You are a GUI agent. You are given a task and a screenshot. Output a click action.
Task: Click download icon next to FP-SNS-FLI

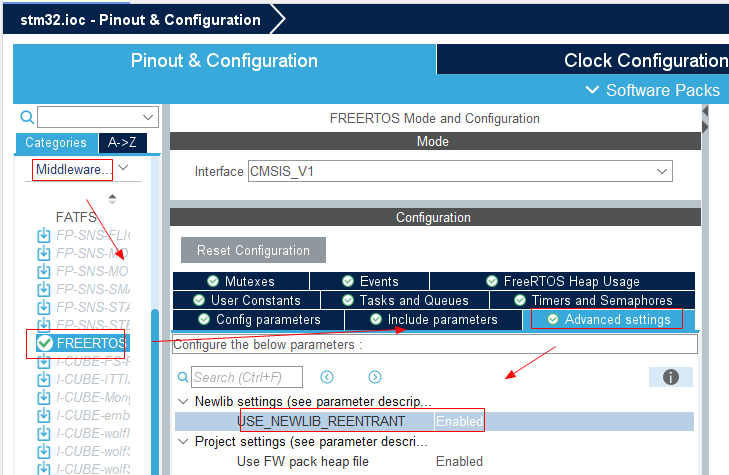click(44, 236)
